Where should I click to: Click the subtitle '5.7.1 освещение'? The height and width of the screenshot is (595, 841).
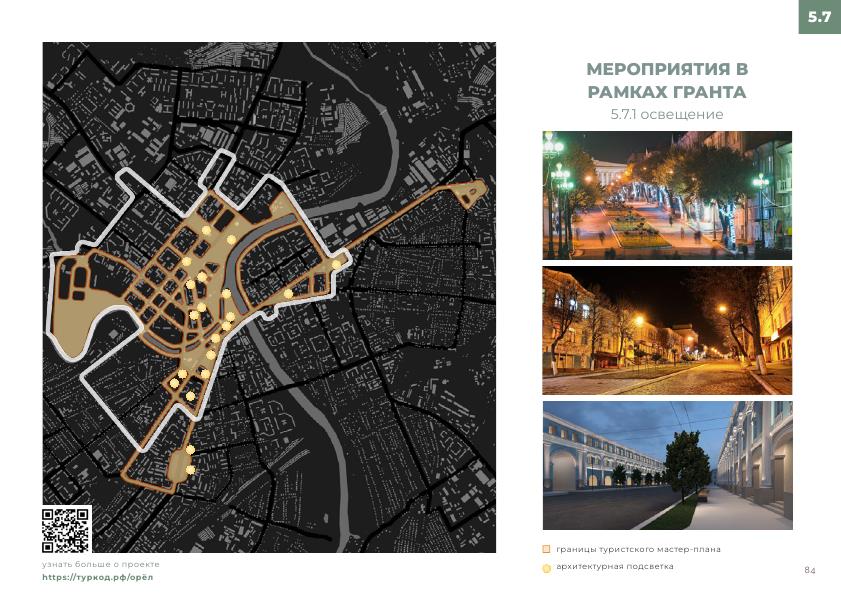[x=667, y=114]
